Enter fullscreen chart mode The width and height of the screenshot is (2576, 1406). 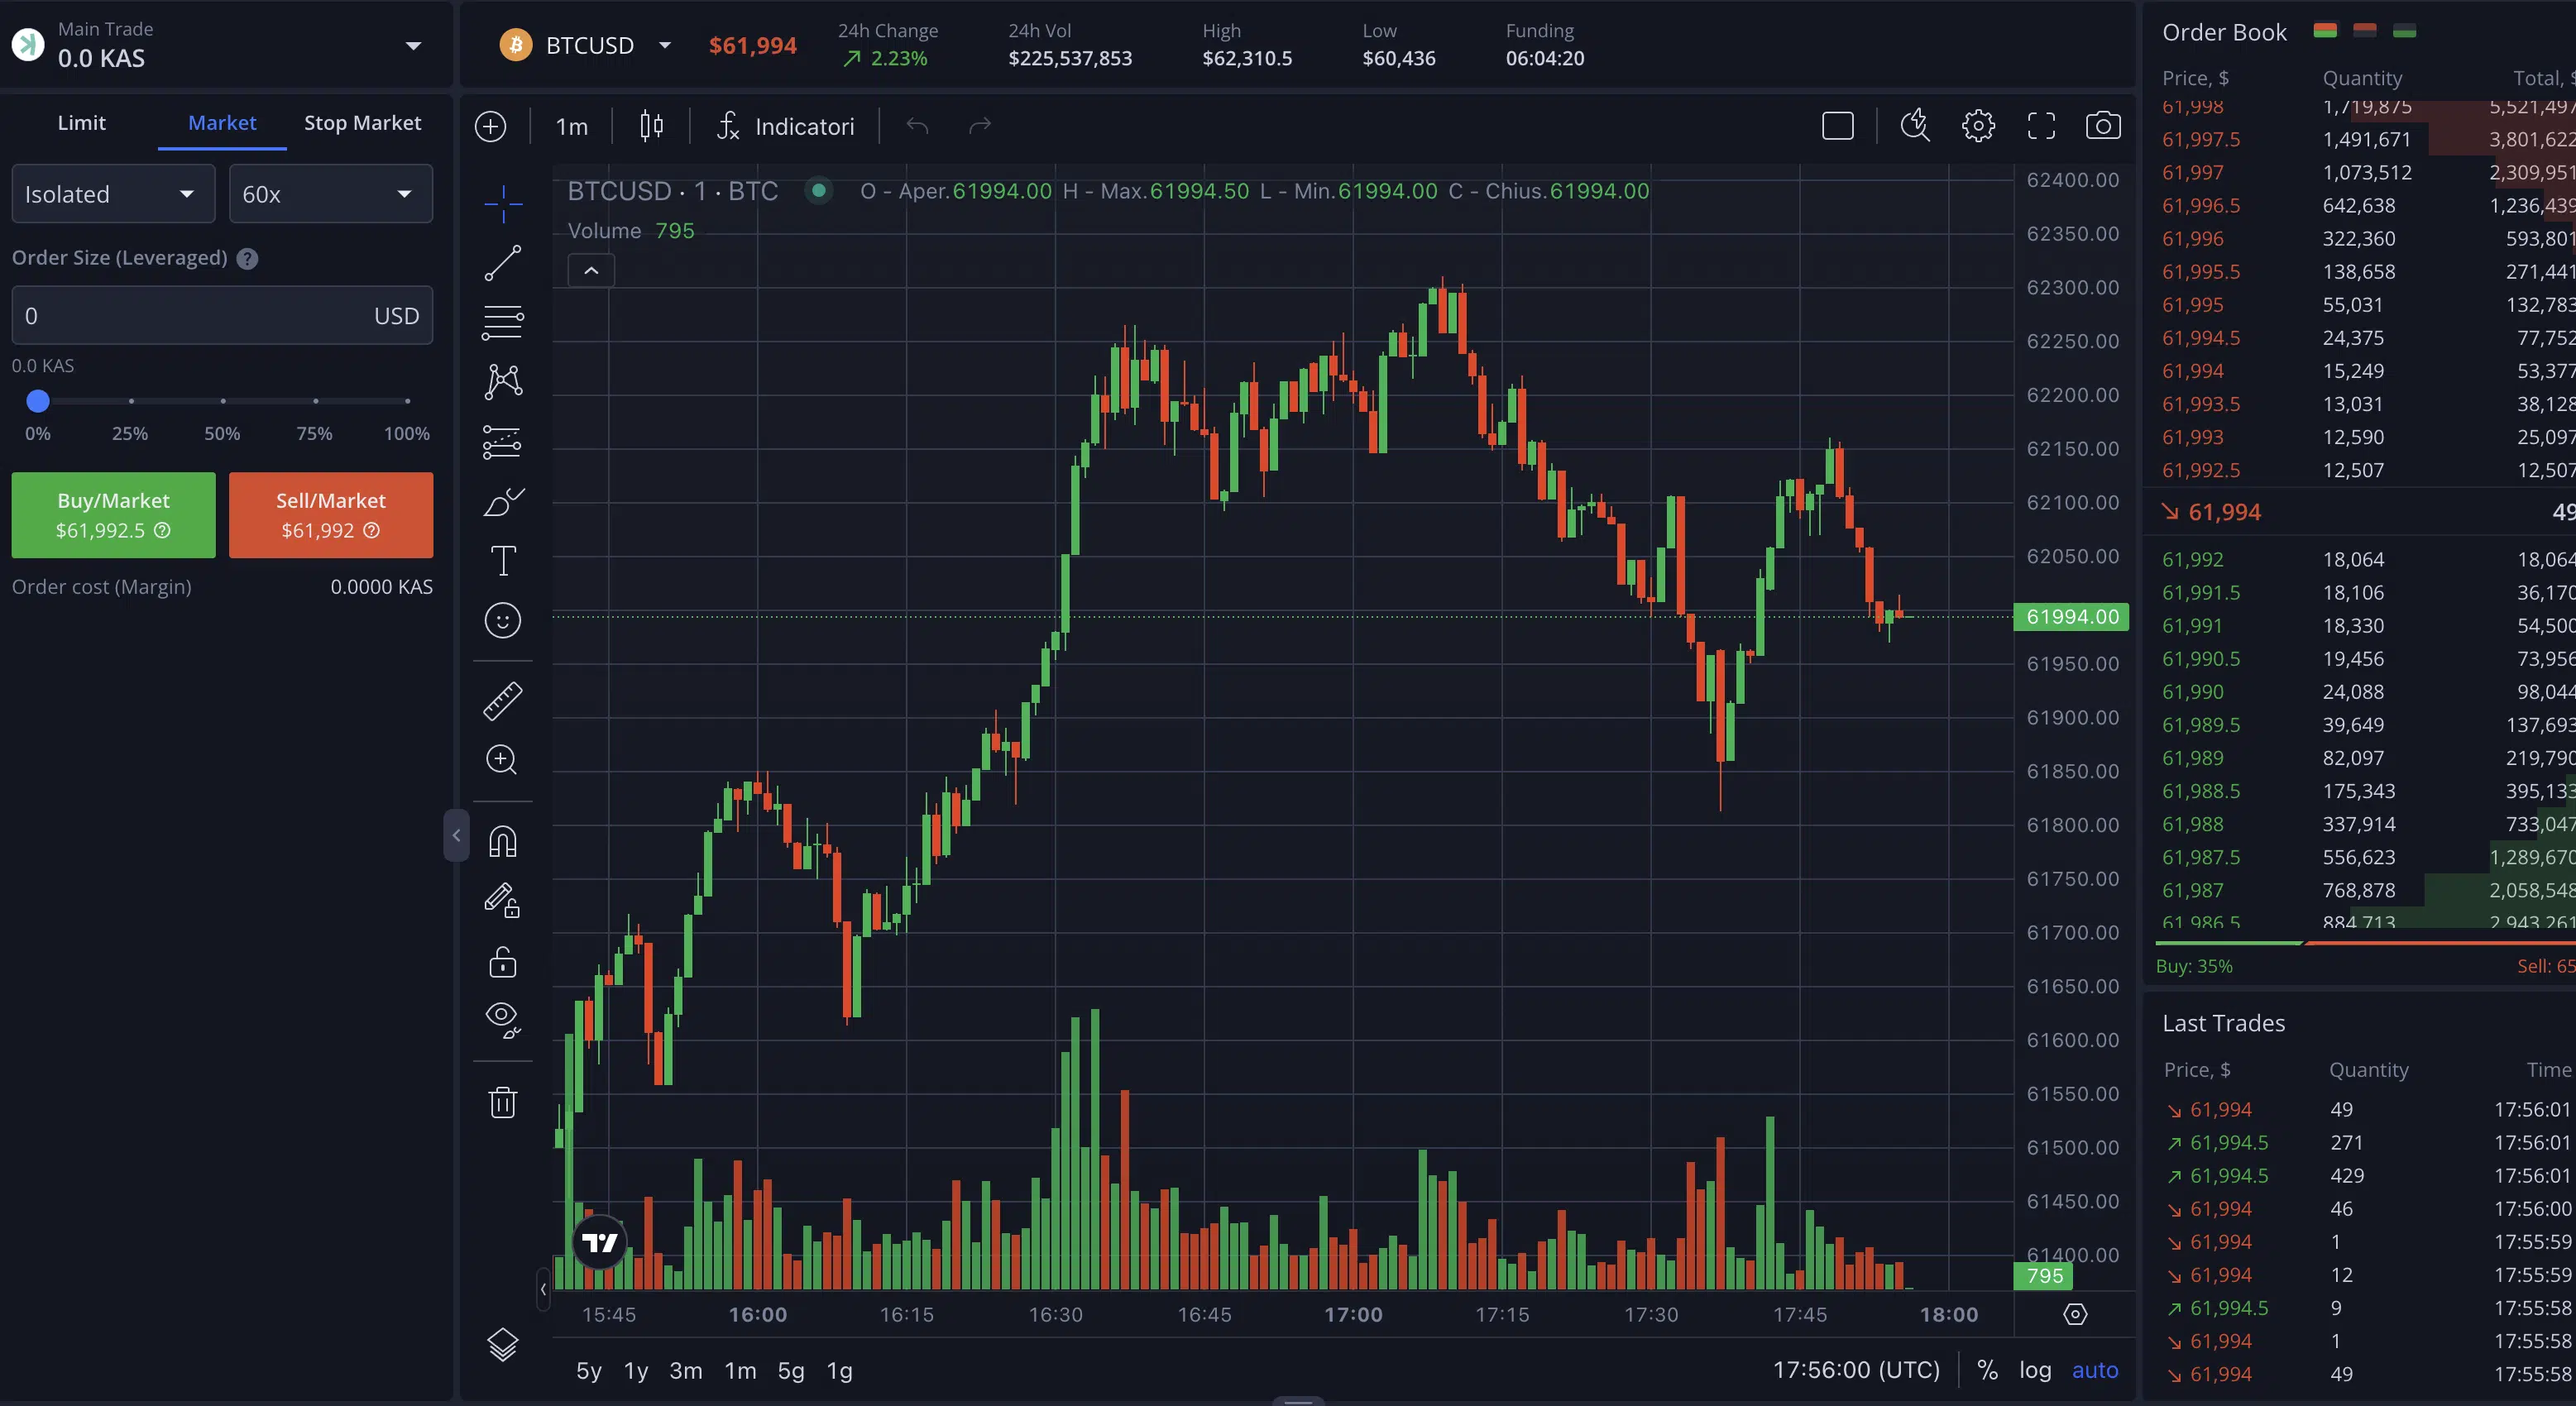(x=2041, y=126)
